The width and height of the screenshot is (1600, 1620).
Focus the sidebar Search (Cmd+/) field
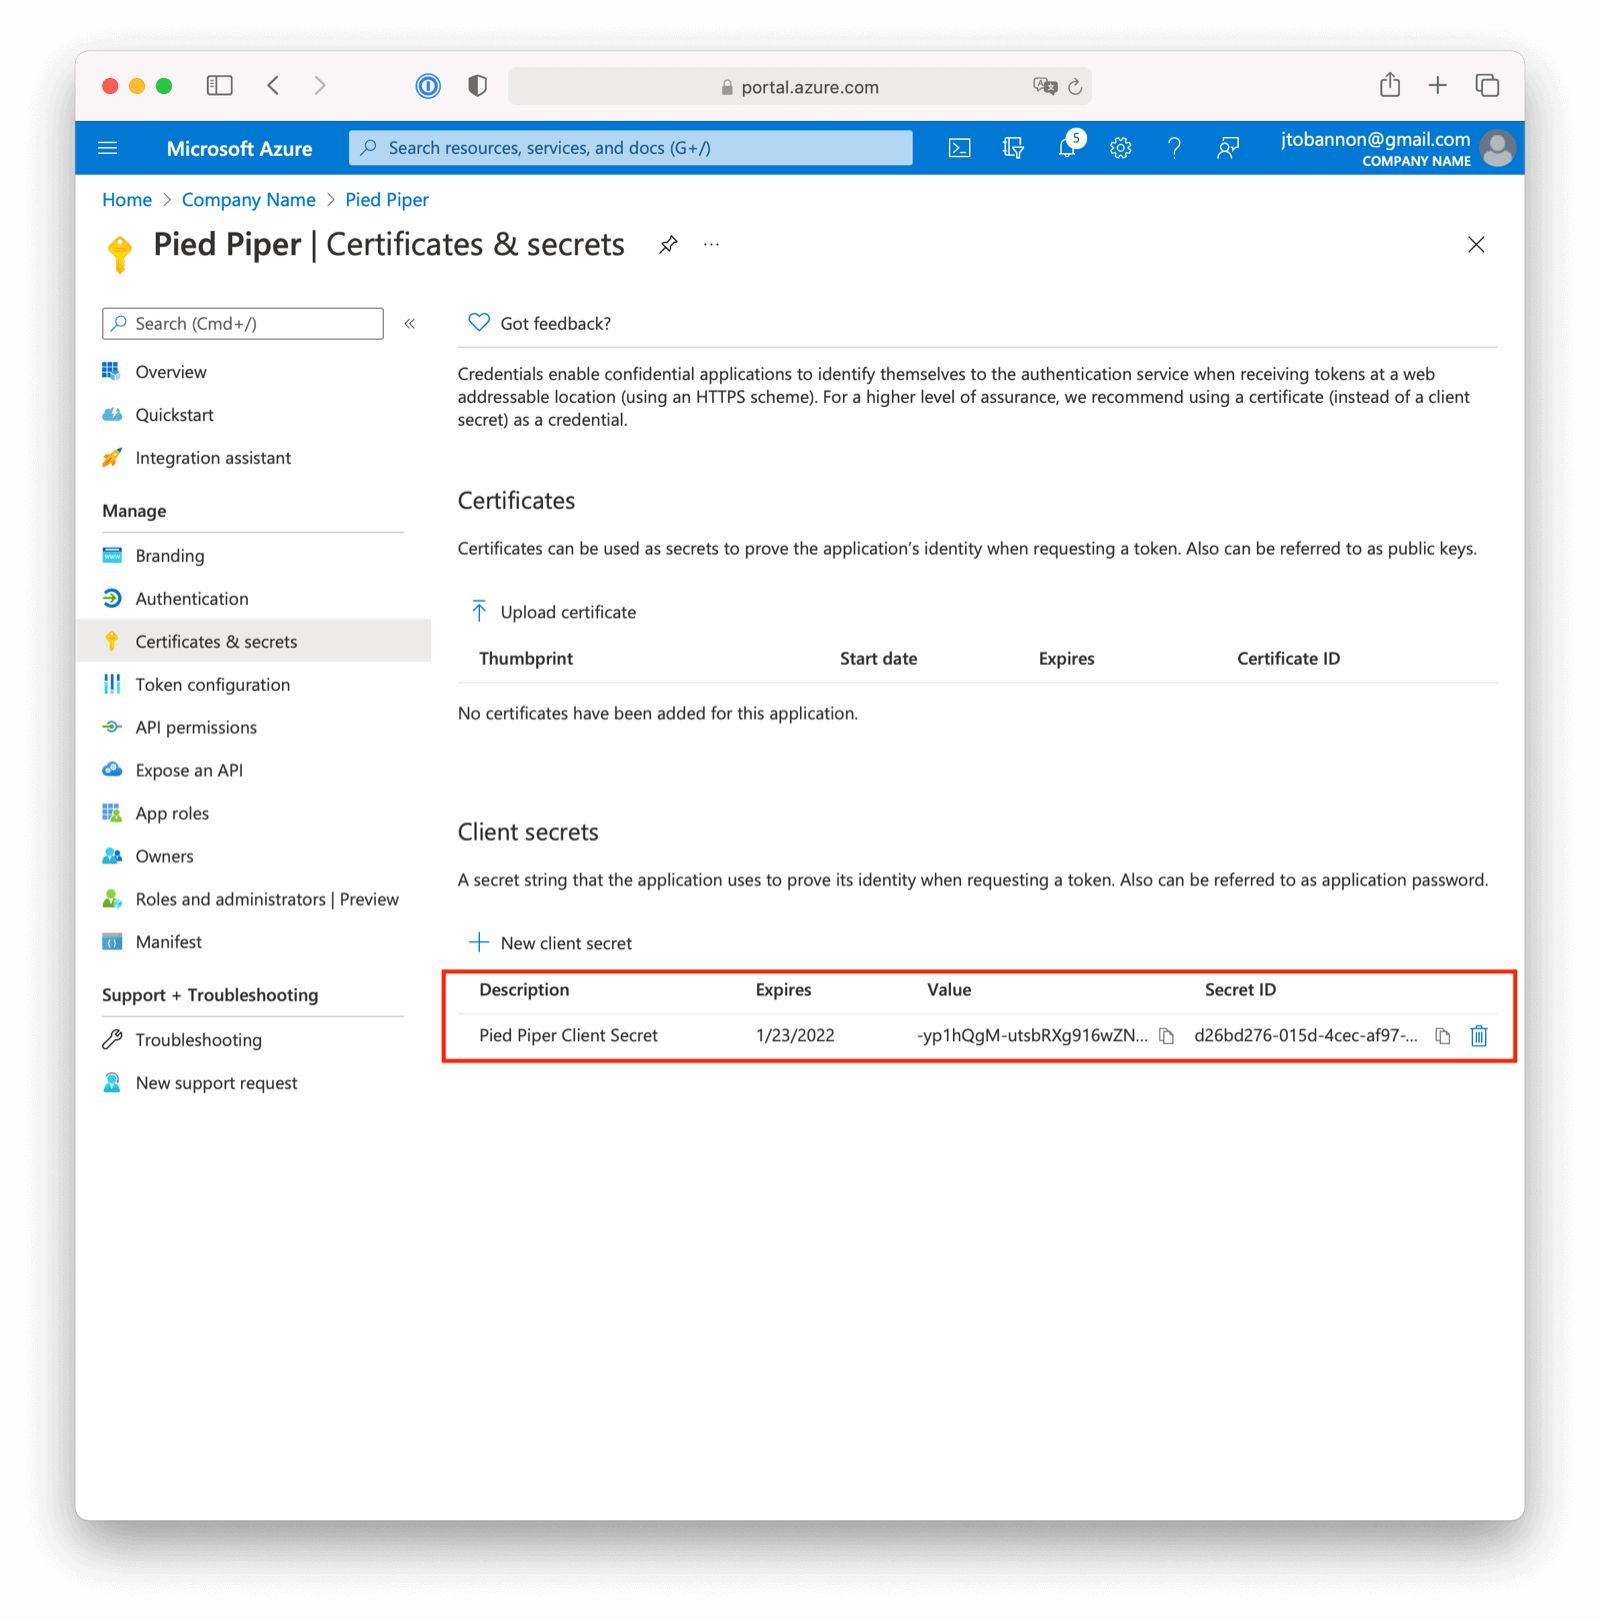(x=243, y=323)
